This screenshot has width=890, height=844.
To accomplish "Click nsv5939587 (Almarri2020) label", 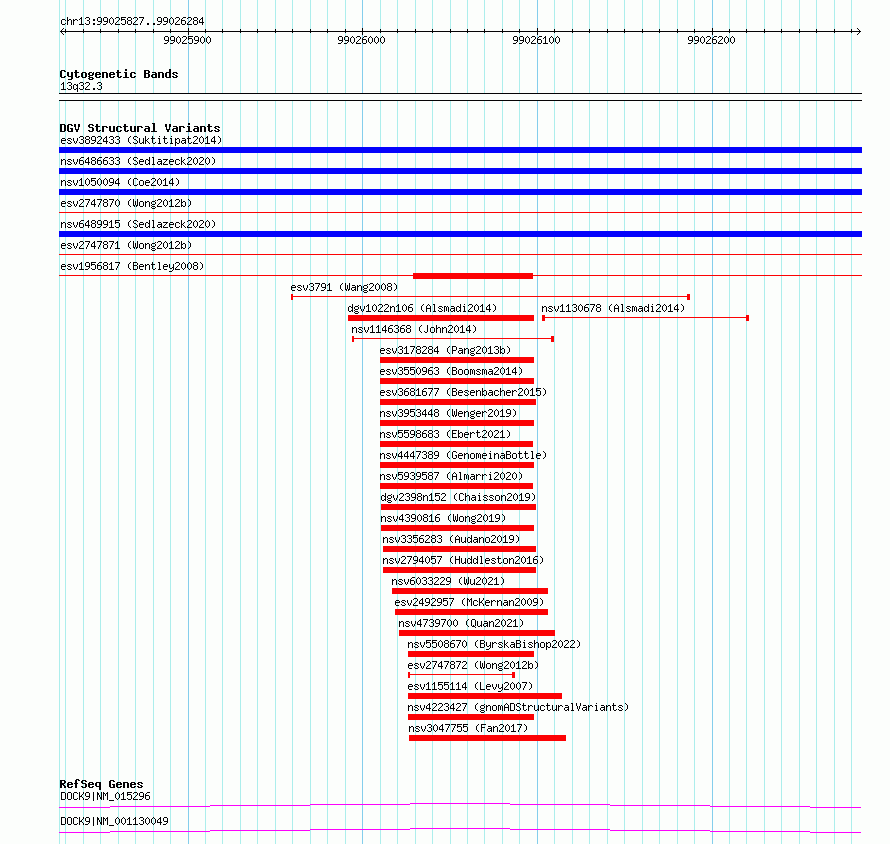I will tap(451, 476).
